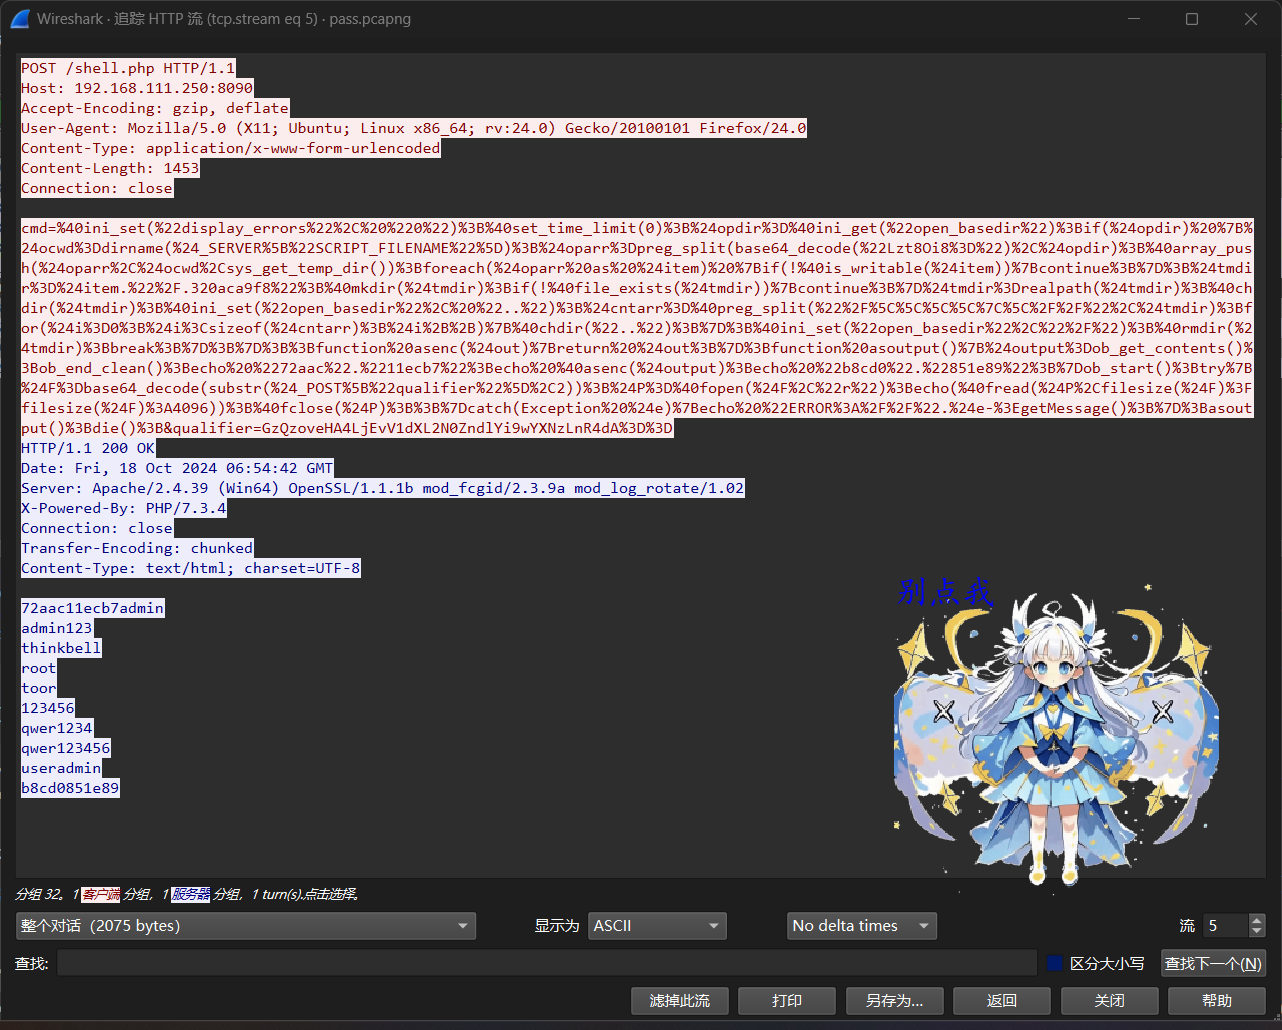
Task: Minimize the Wireshark stream window
Action: pyautogui.click(x=1133, y=19)
